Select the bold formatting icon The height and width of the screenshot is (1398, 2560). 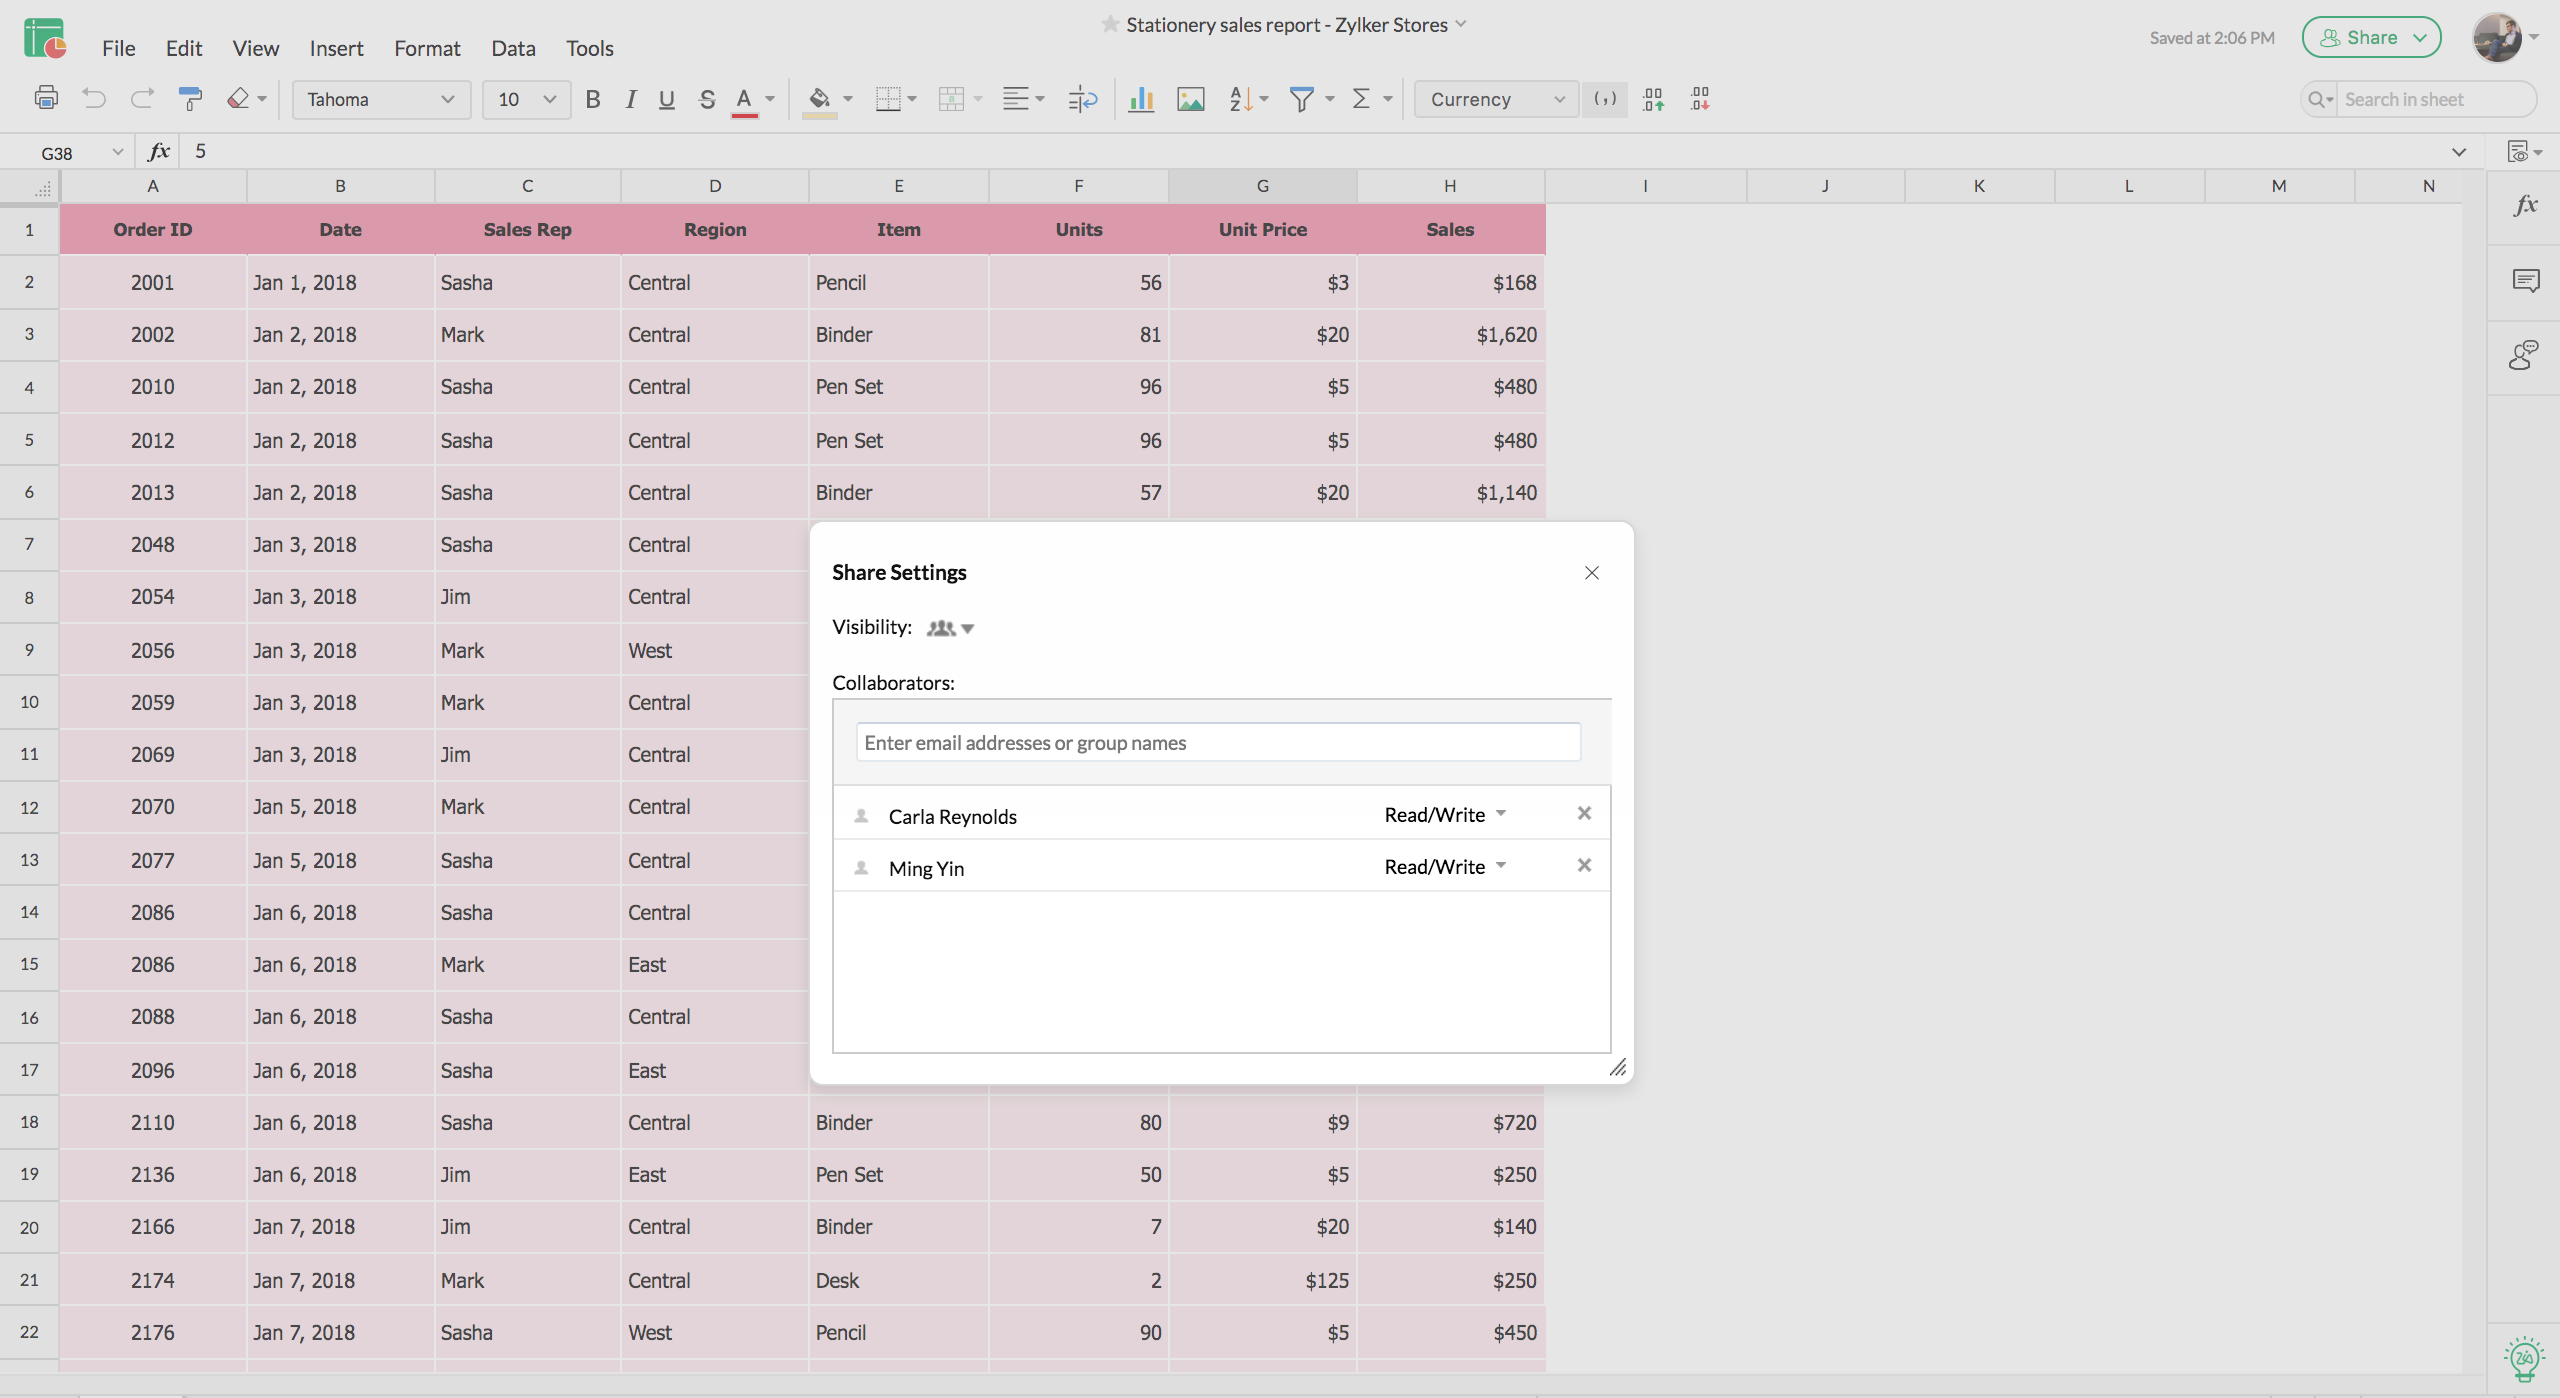point(591,98)
